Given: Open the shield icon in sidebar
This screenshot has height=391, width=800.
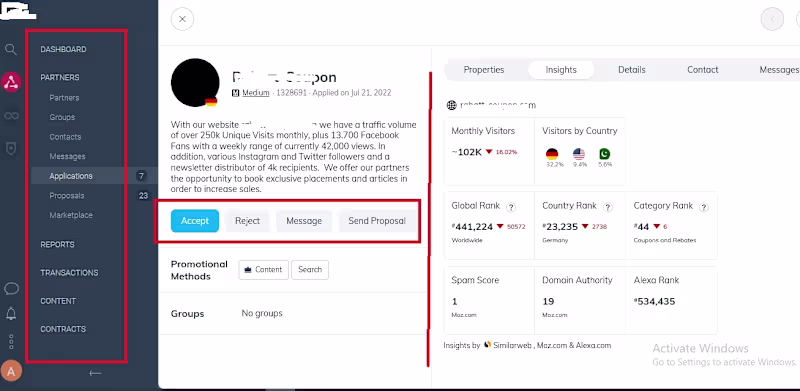Looking at the screenshot, I should click(11, 149).
